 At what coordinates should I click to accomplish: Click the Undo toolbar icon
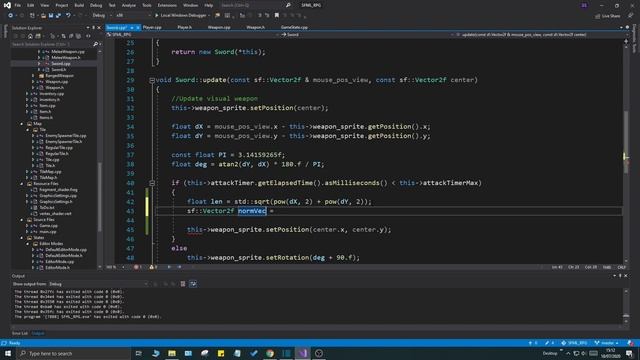pyautogui.click(x=69, y=16)
